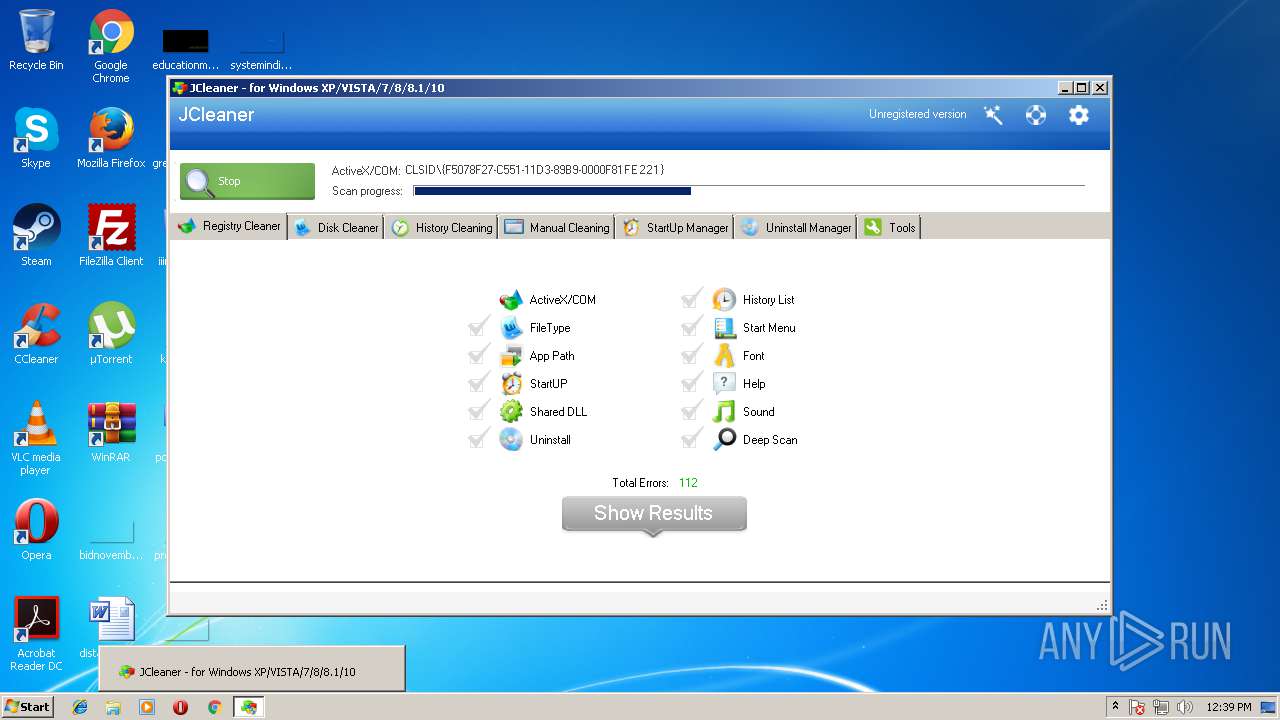Toggle the FileType checkbox
1280x720 pixels.
[479, 327]
